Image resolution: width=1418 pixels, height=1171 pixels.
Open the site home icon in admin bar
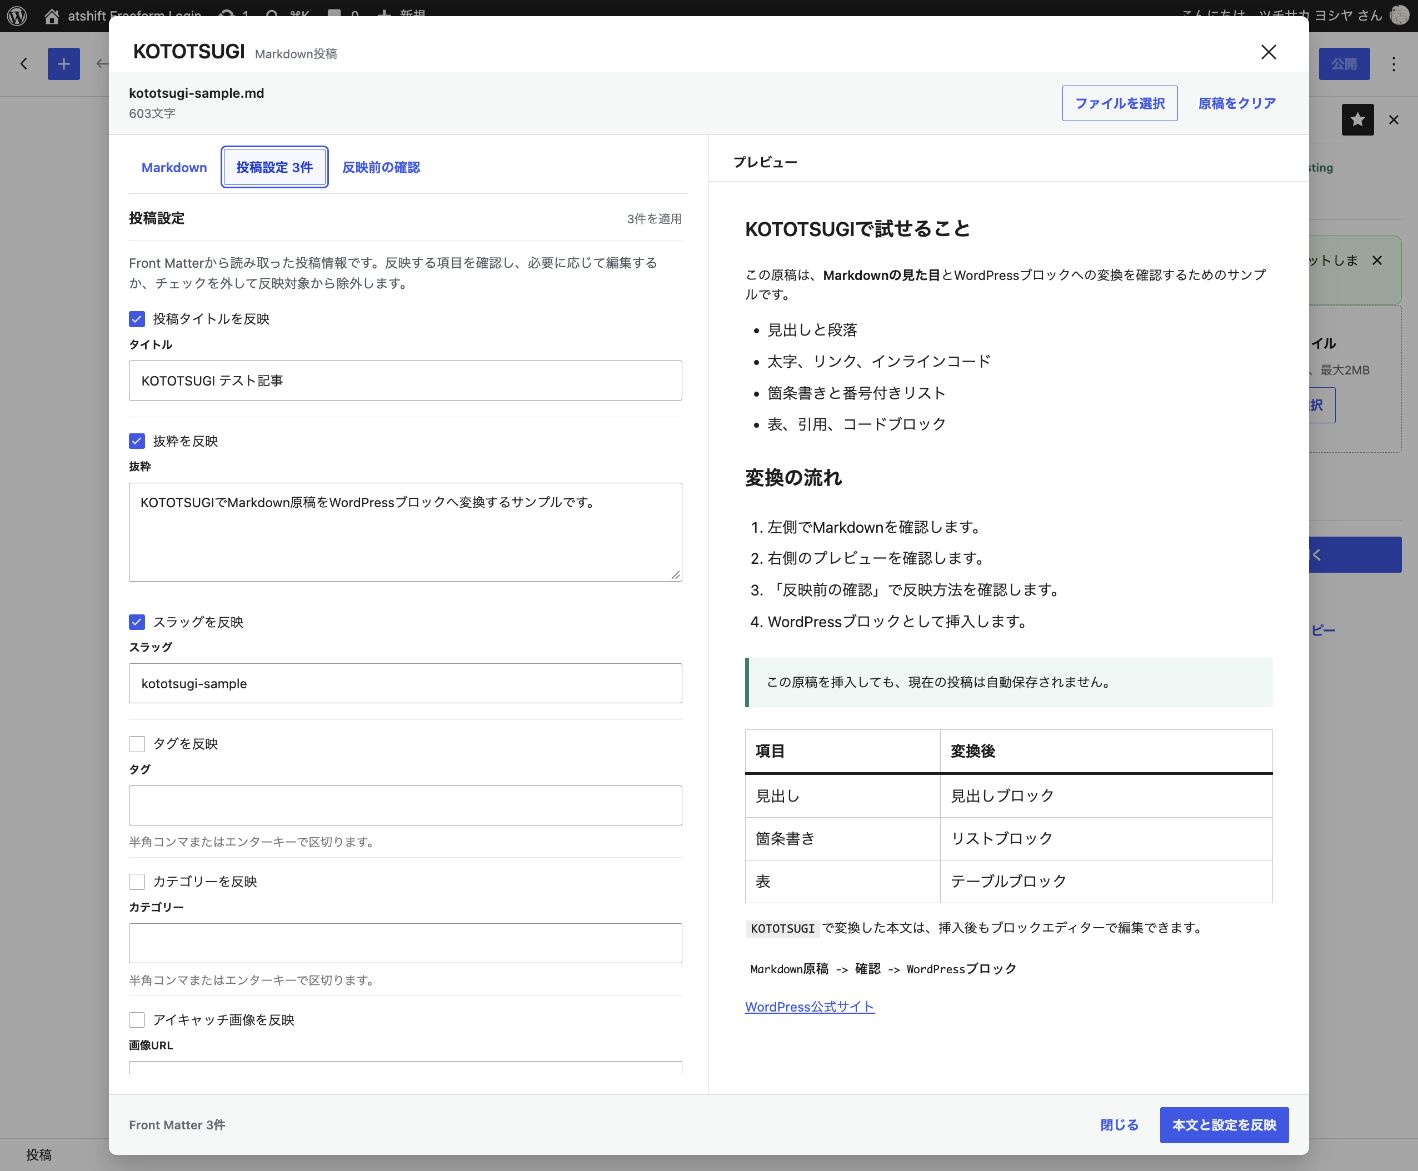click(52, 15)
